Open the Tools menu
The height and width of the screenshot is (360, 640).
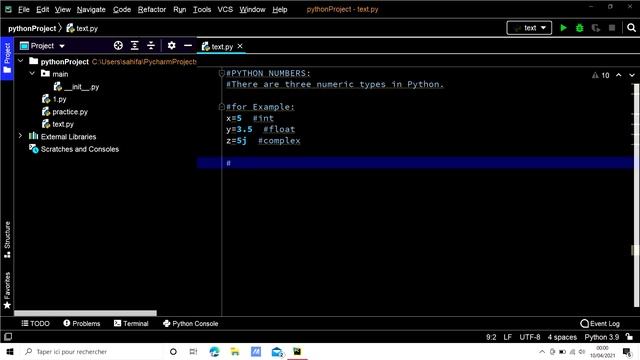(x=202, y=9)
